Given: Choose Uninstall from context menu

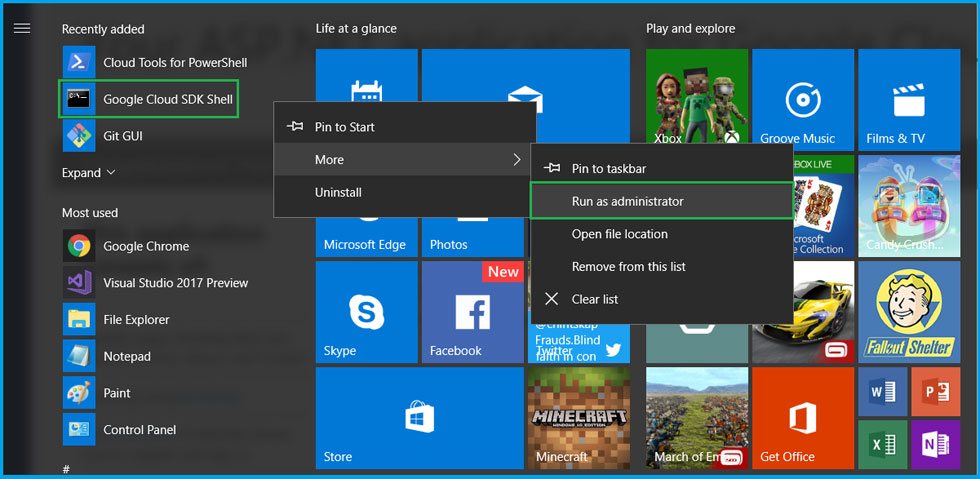Looking at the screenshot, I should [404, 192].
